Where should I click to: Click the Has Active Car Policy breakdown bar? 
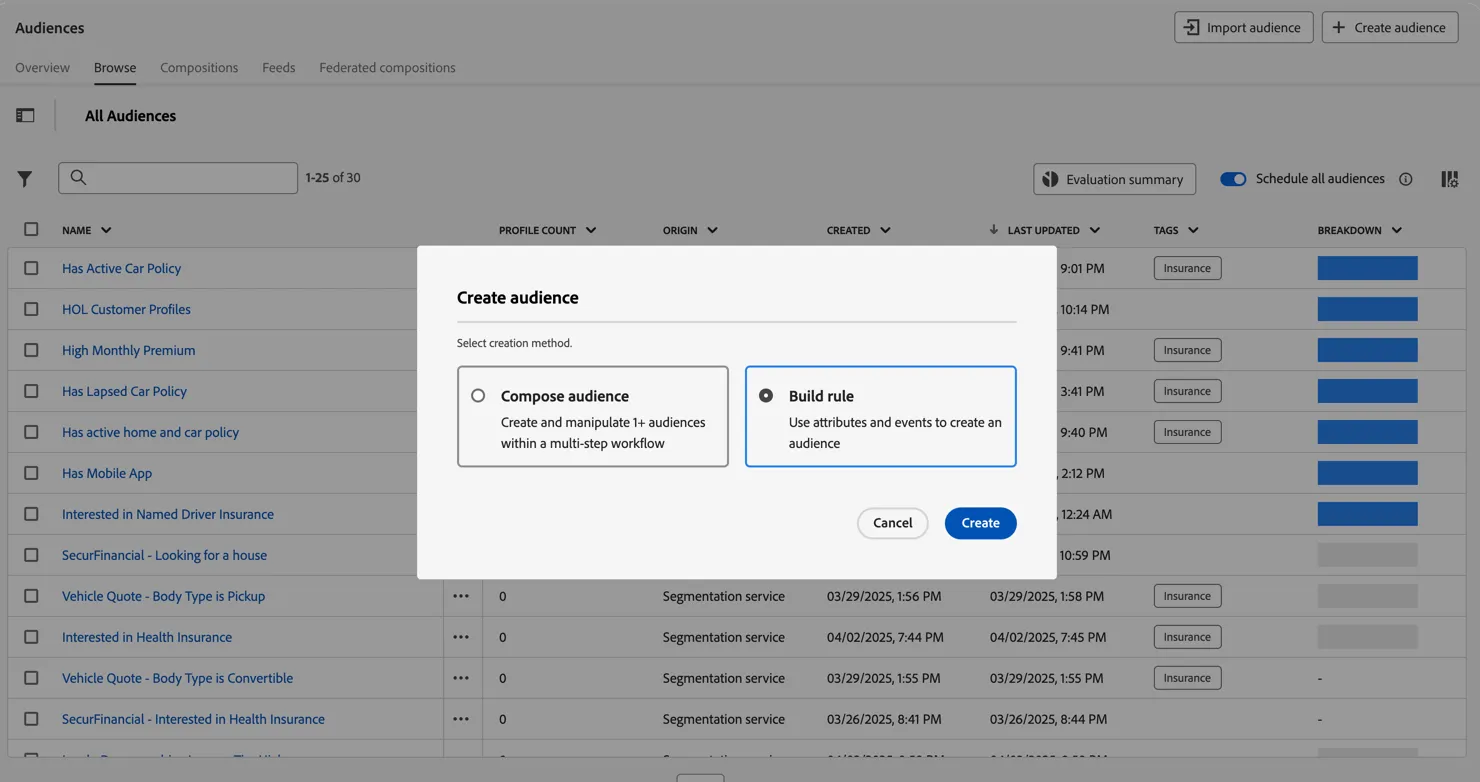(1367, 268)
